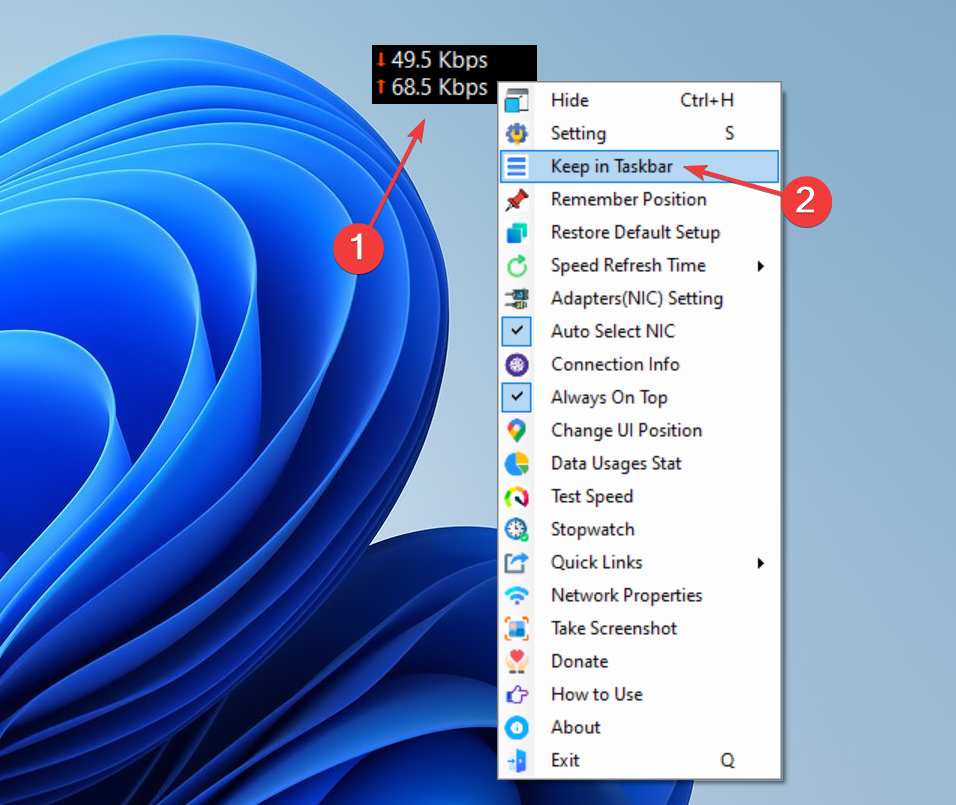Select Test Speed menu entry
Screen dimensions: 956x805
point(640,496)
